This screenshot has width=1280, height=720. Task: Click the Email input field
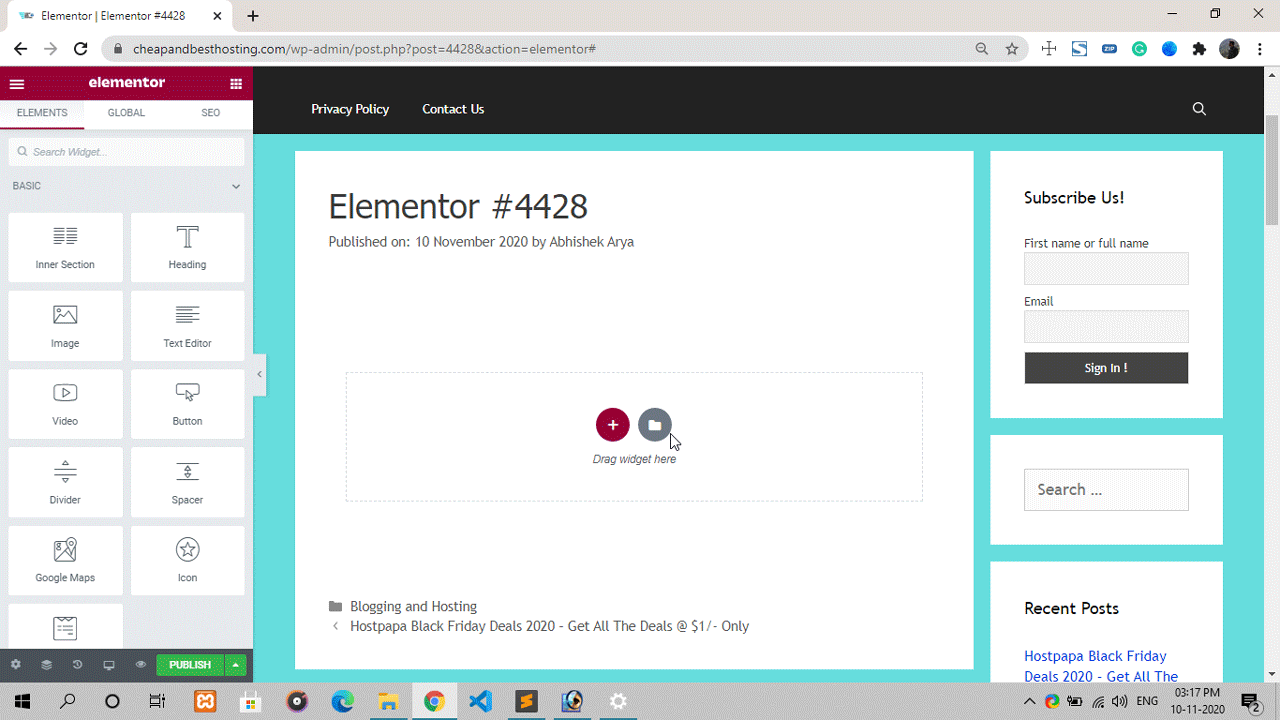click(x=1106, y=326)
